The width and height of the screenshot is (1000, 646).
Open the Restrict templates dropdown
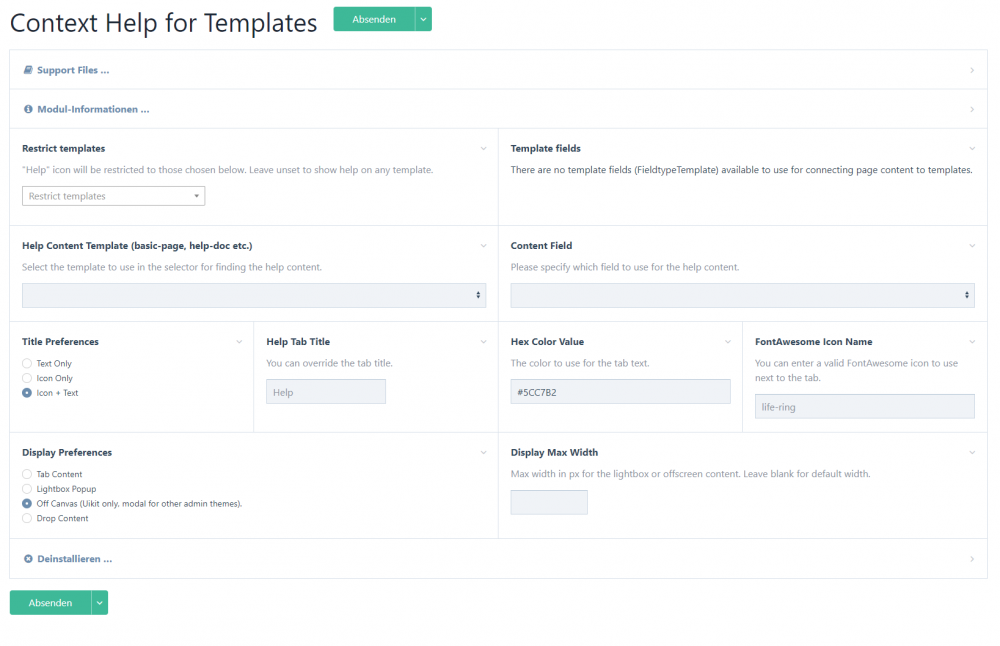[x=113, y=196]
